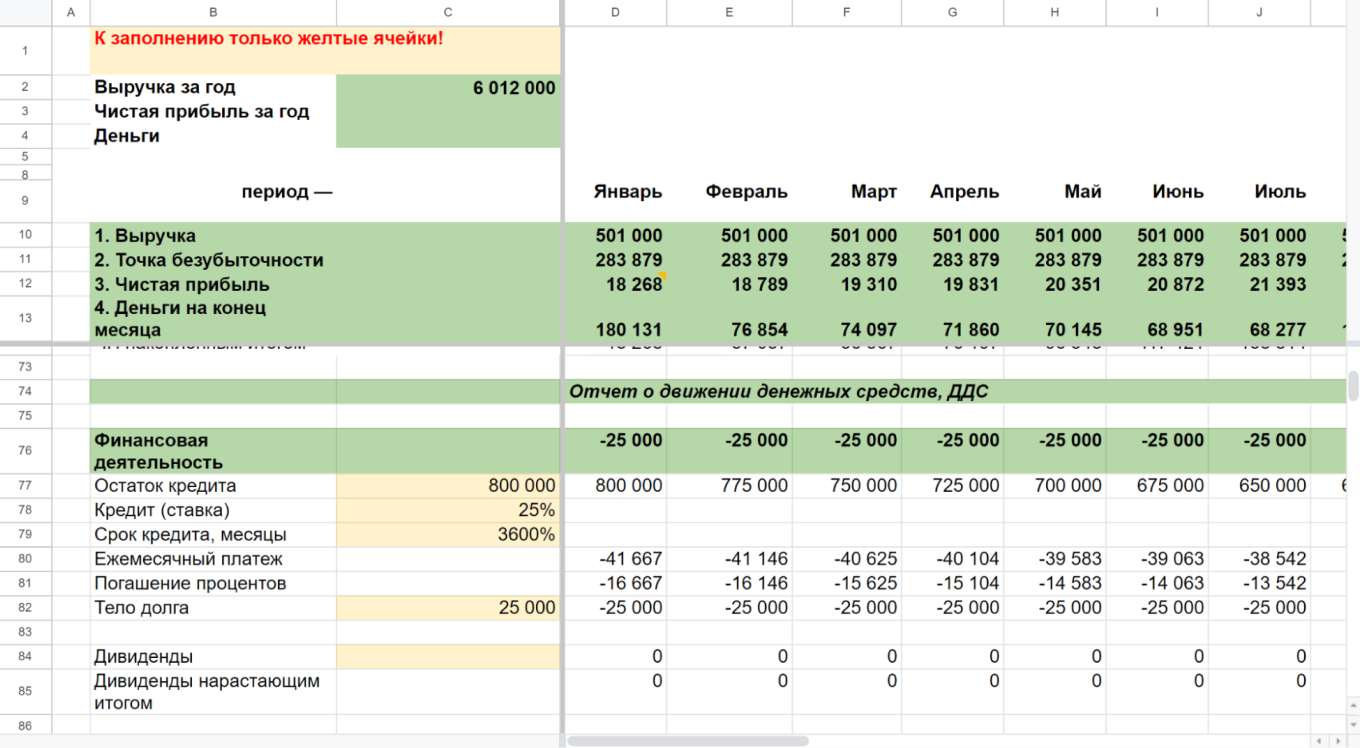Select row 77 header
Screen dimensions: 1360x748
[25, 486]
